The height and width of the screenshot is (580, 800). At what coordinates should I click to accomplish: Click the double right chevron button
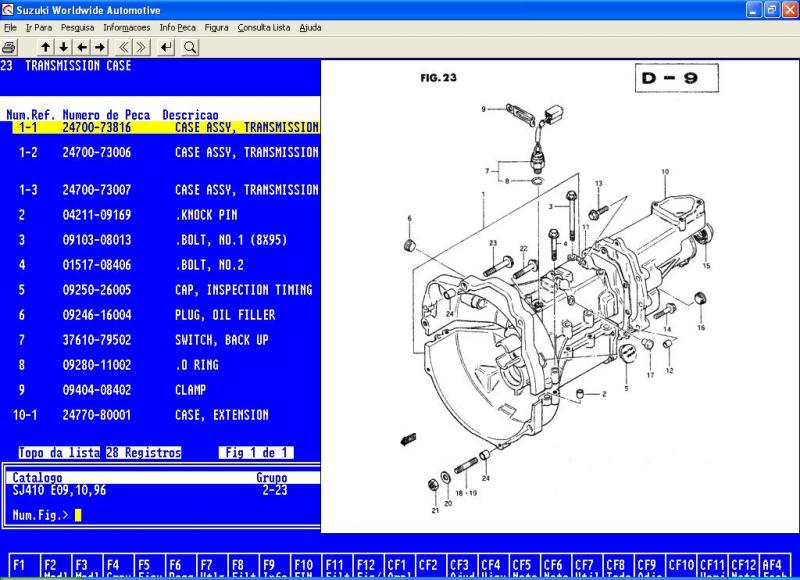142,47
